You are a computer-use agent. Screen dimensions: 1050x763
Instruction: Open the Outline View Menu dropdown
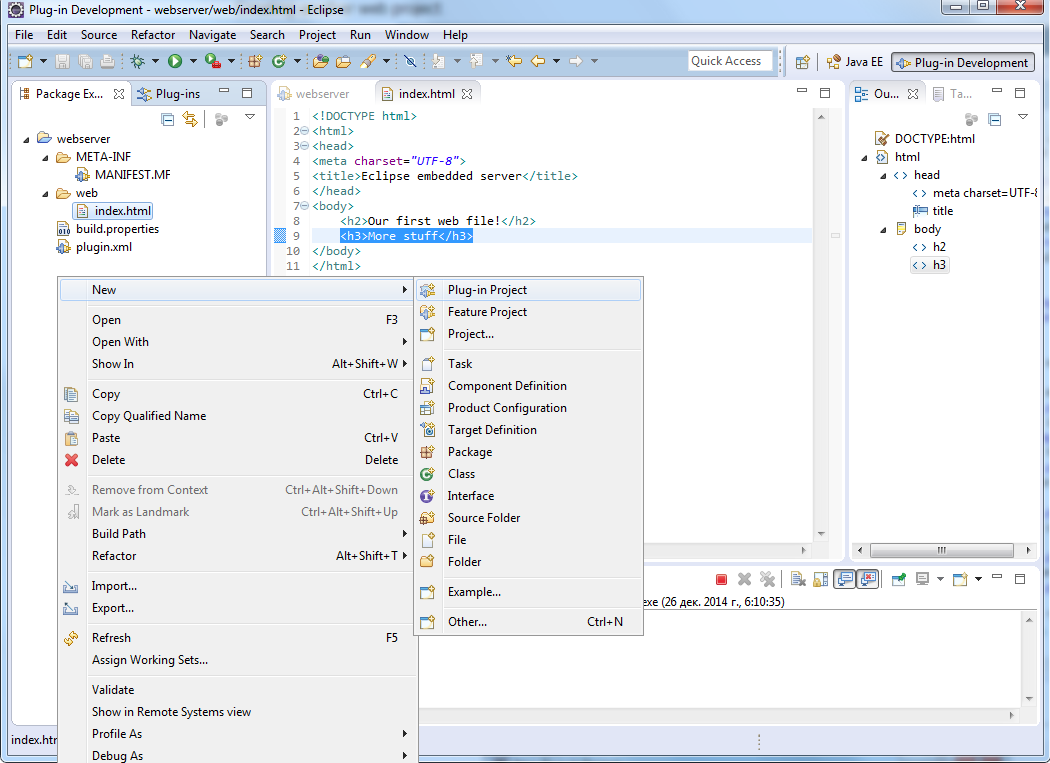click(1023, 117)
